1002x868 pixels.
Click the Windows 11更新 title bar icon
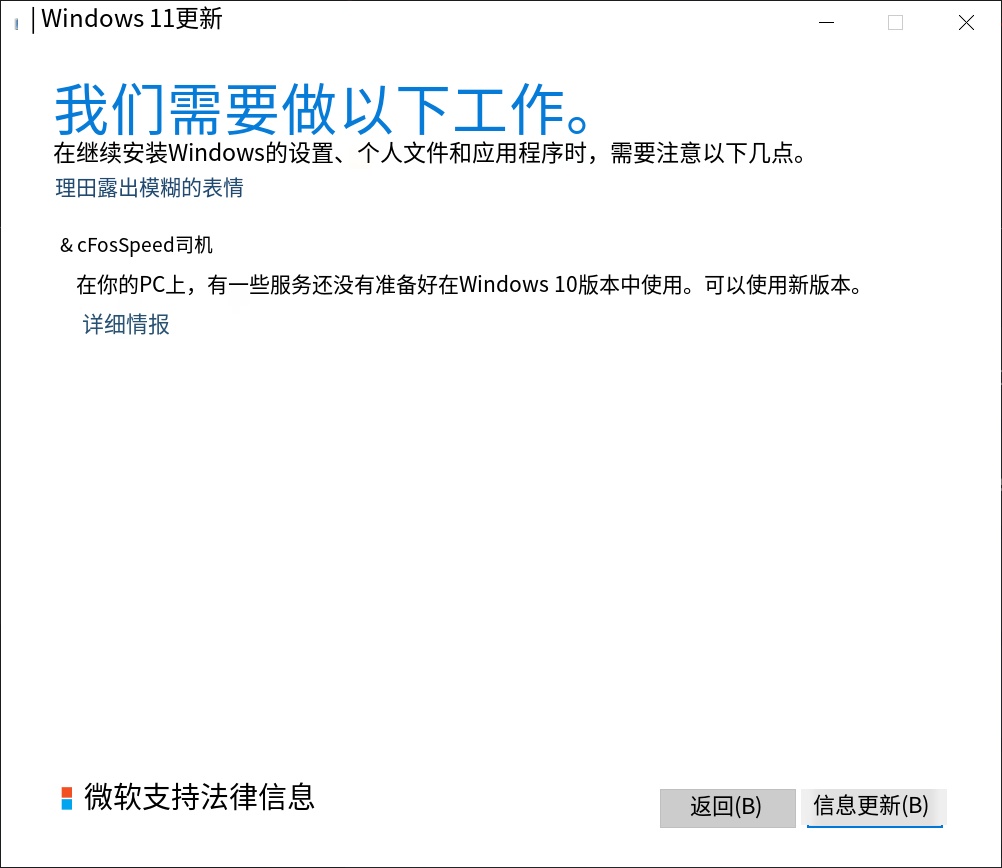point(17,24)
